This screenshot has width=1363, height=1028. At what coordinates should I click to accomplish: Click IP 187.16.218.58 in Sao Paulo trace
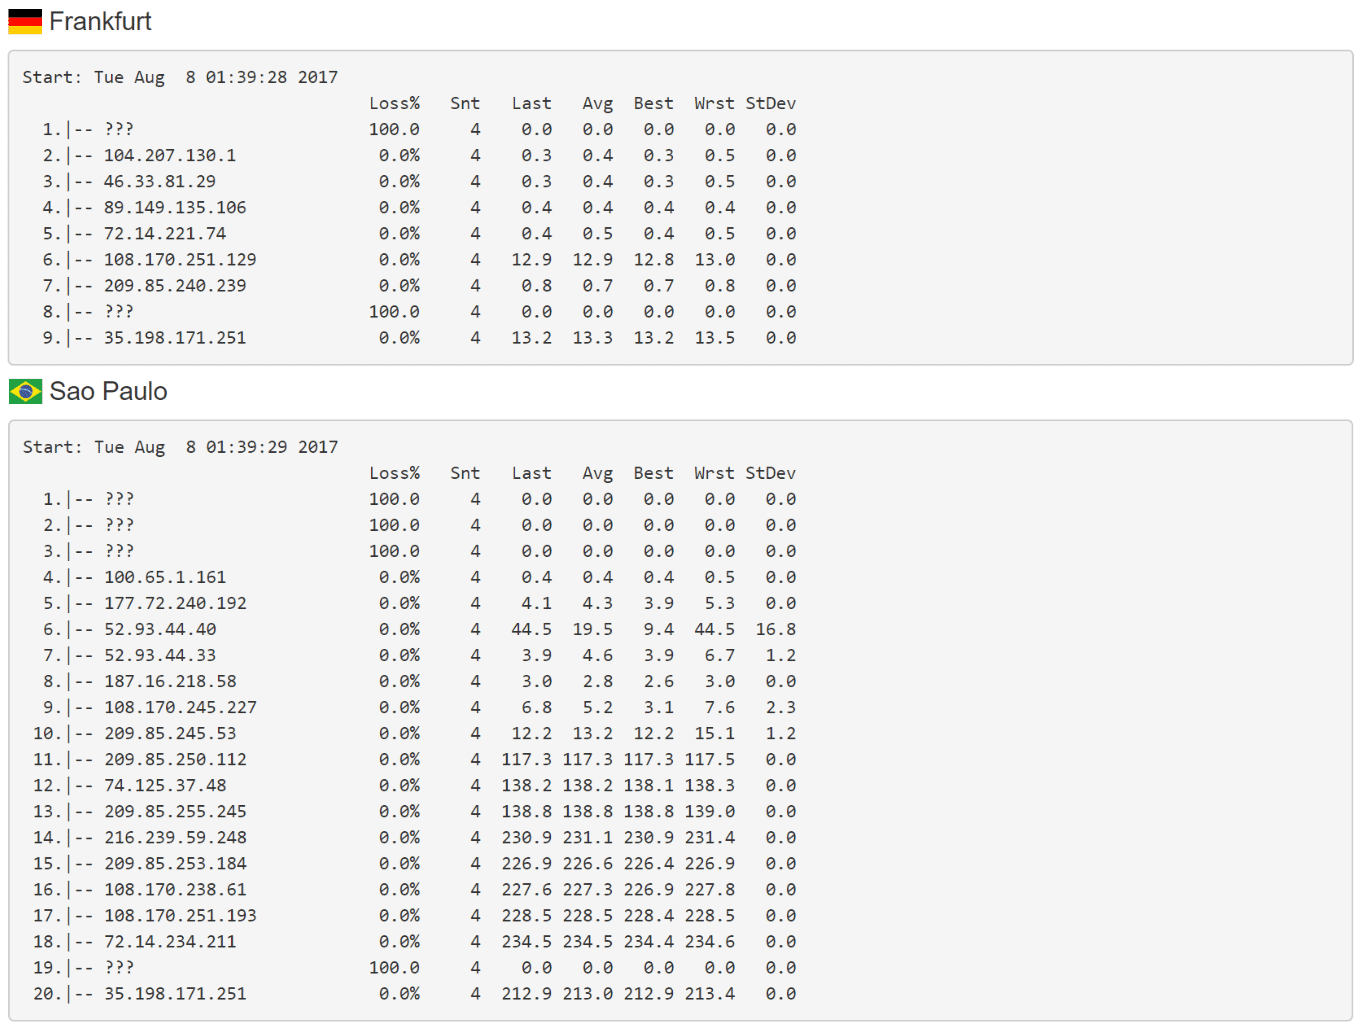170,681
